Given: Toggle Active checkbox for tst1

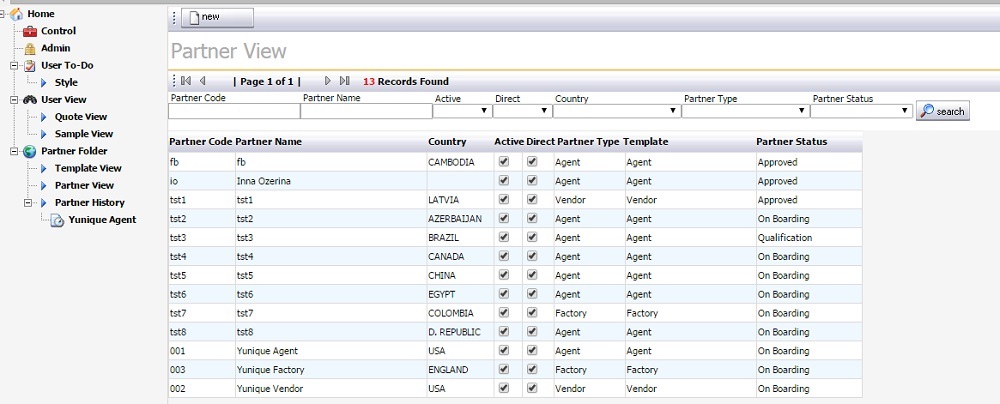Looking at the screenshot, I should [x=504, y=199].
